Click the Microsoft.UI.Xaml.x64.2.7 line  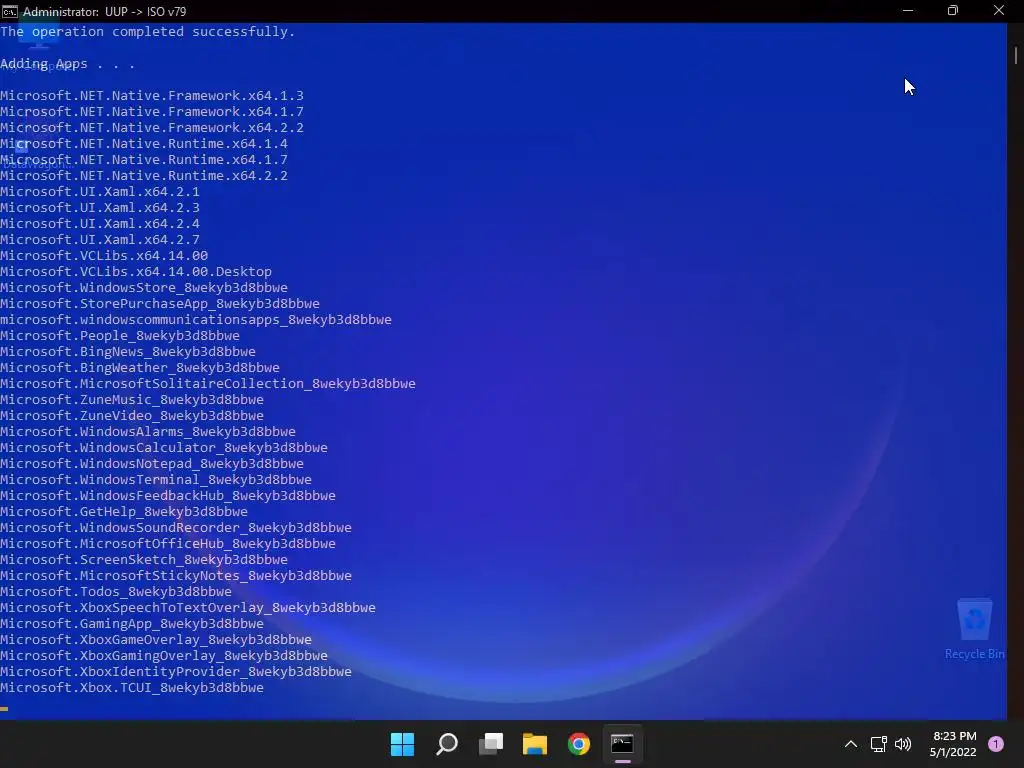click(x=100, y=240)
